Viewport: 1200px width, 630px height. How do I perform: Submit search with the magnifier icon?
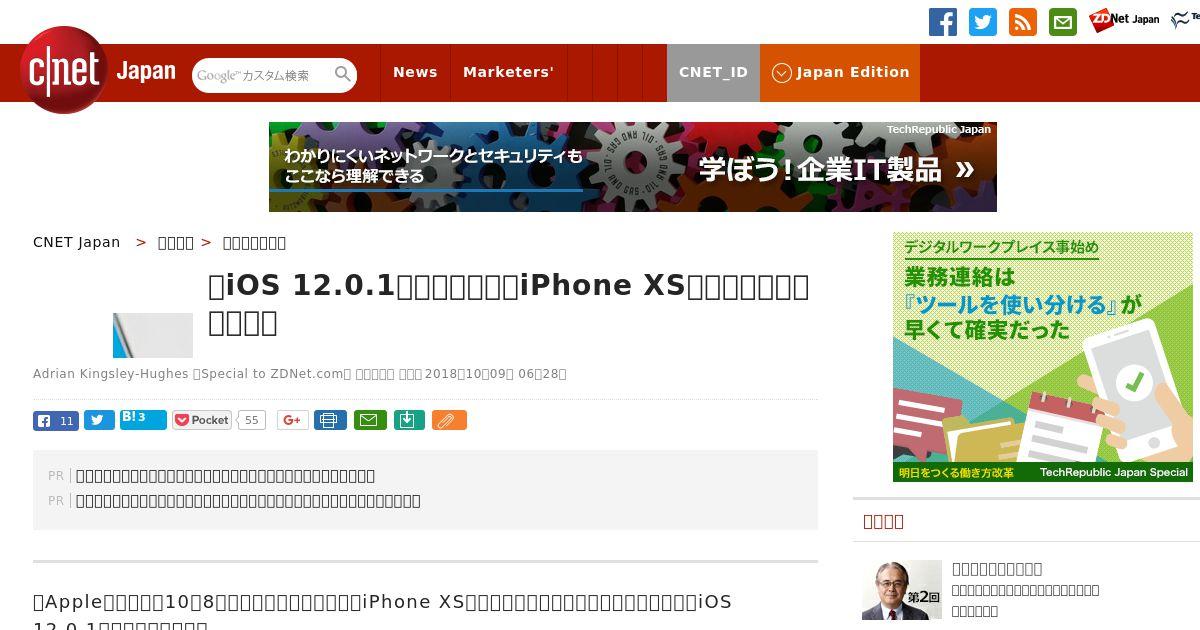click(343, 74)
